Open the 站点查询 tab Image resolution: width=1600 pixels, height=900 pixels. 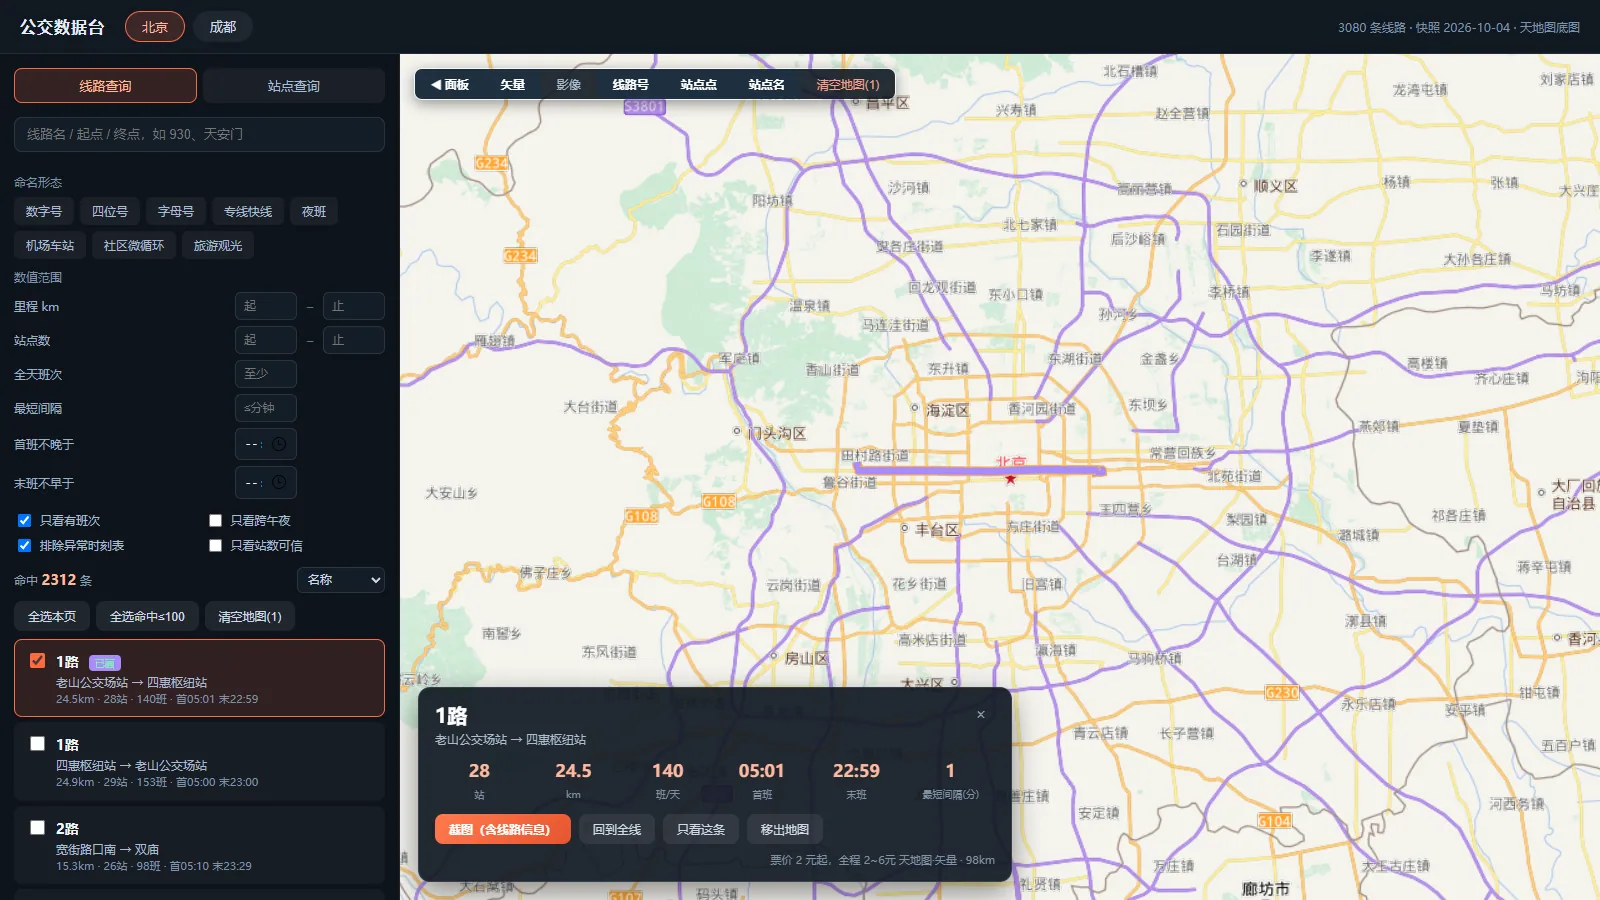point(294,86)
